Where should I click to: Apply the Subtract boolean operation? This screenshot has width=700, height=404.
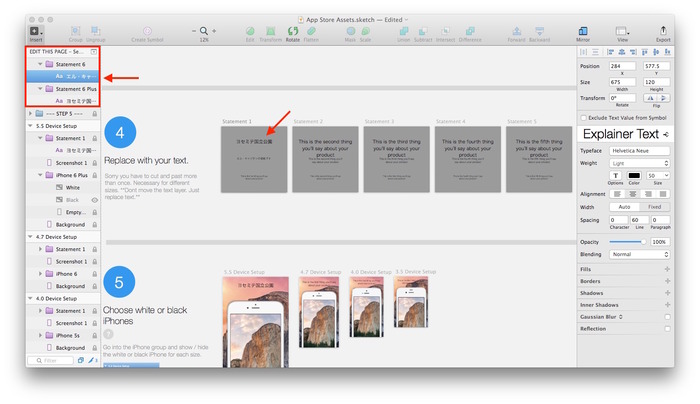pos(423,31)
